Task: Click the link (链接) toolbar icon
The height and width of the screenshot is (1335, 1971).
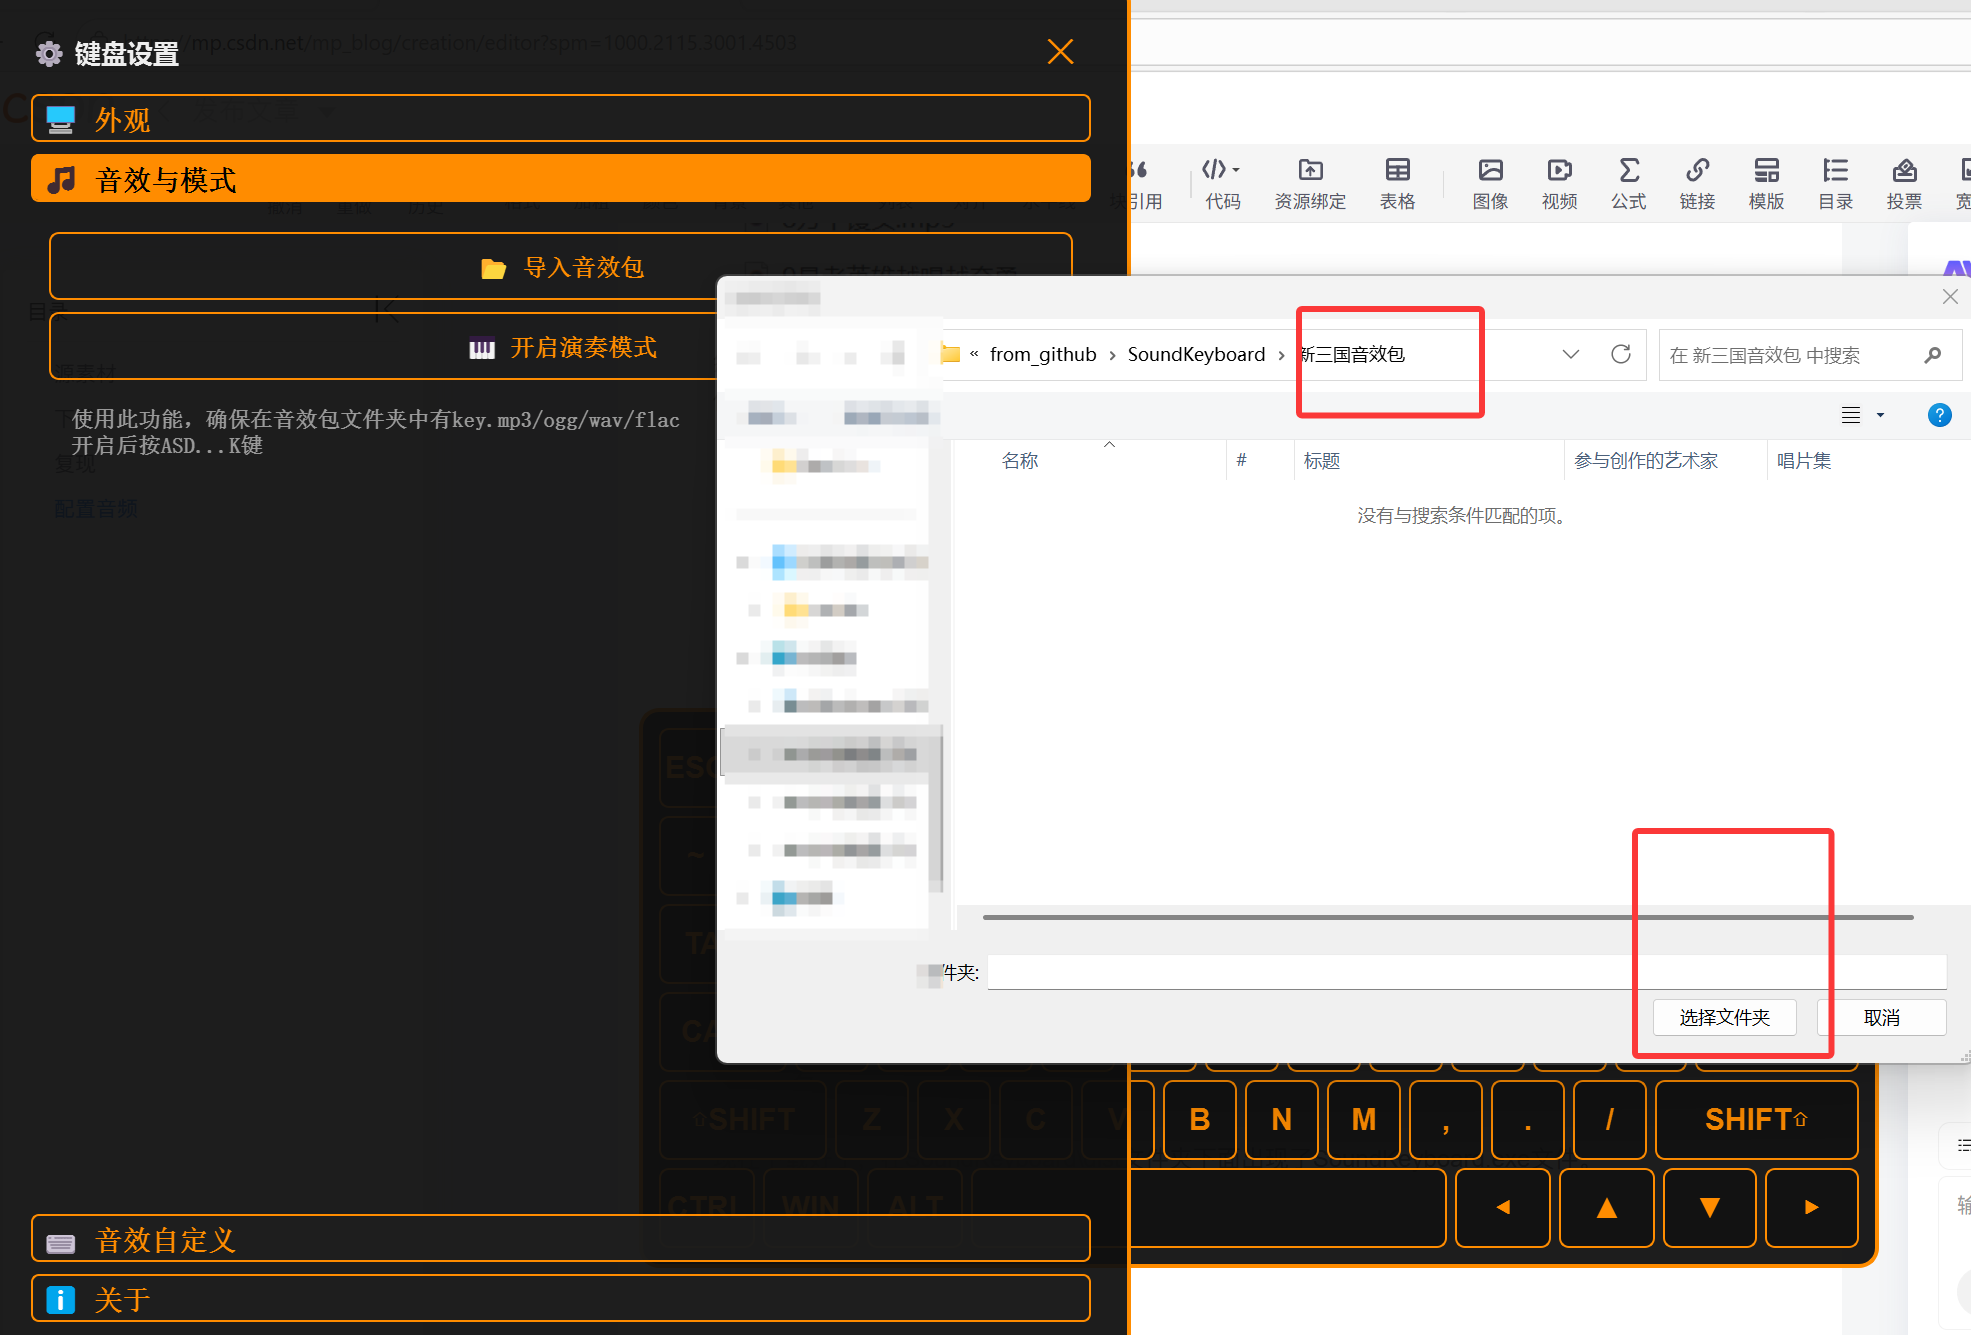Action: 1697,183
